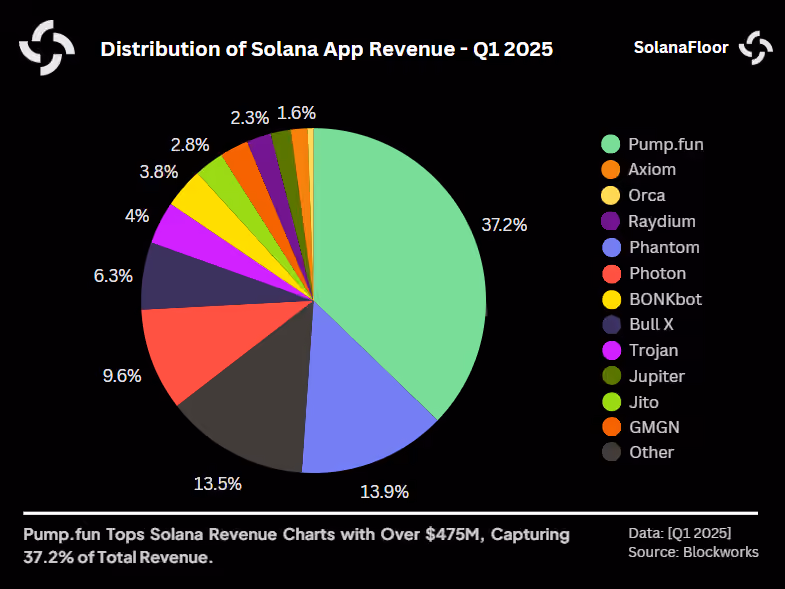This screenshot has height=589, width=785.
Task: Select the Trojan legend color swatch
Action: (611, 351)
